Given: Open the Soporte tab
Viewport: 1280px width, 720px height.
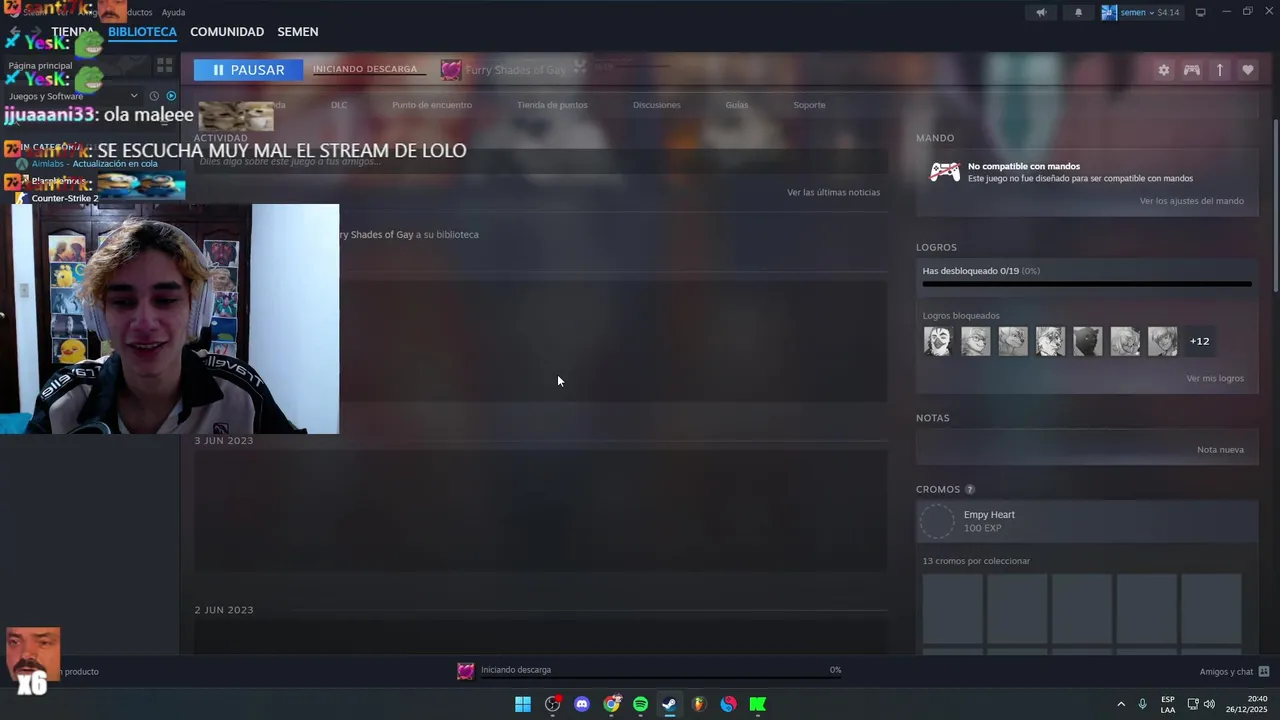Looking at the screenshot, I should [x=809, y=105].
